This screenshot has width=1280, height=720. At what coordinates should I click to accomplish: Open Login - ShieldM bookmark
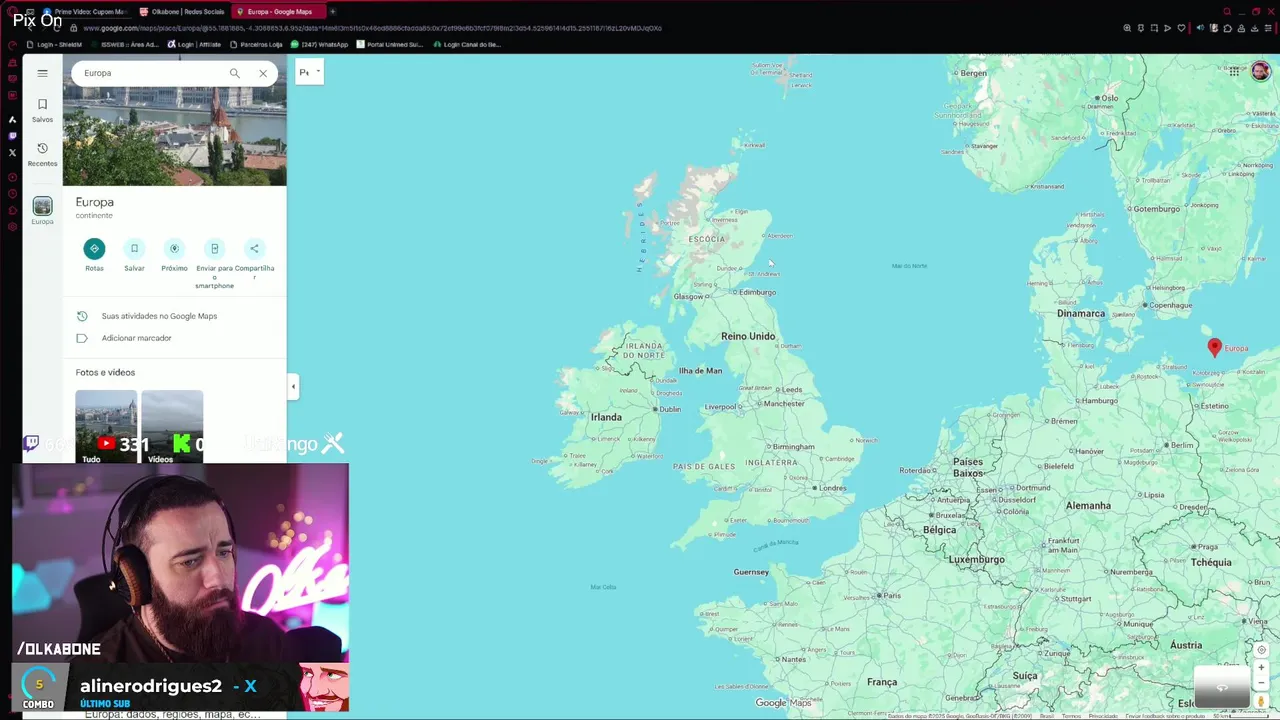pos(54,44)
